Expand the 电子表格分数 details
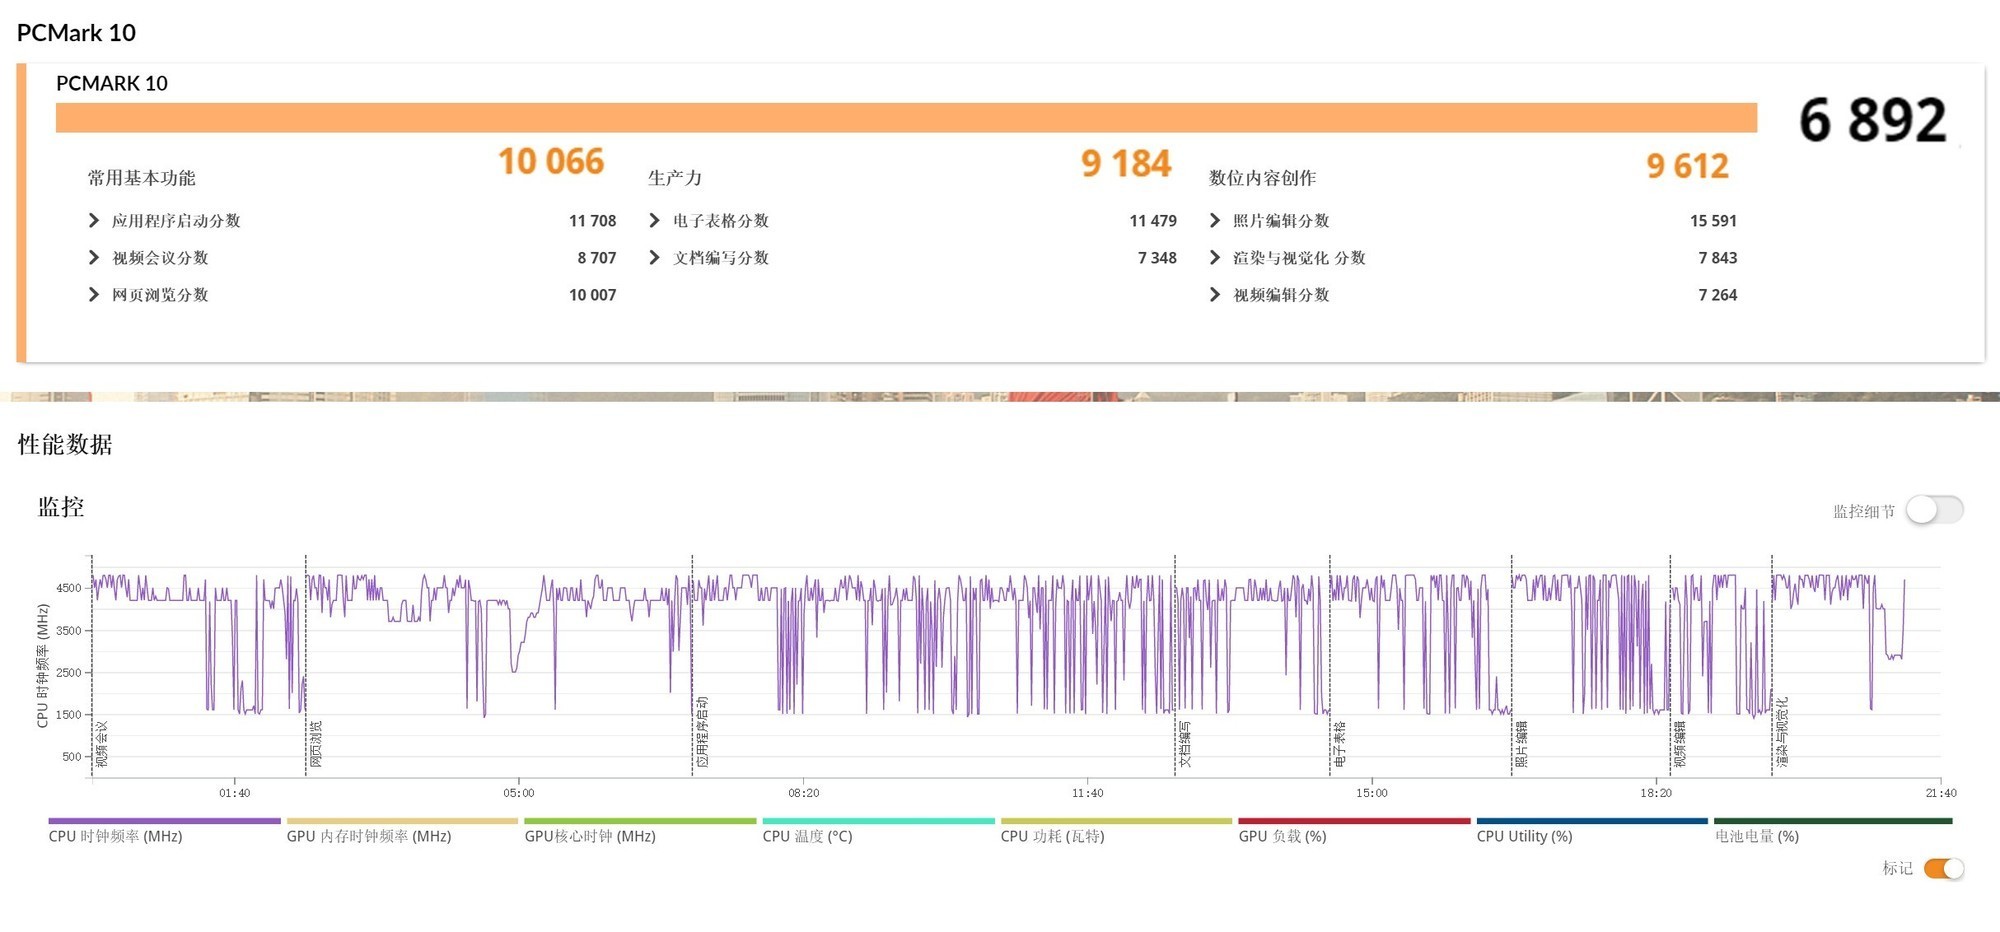The width and height of the screenshot is (2000, 932). pos(653,221)
